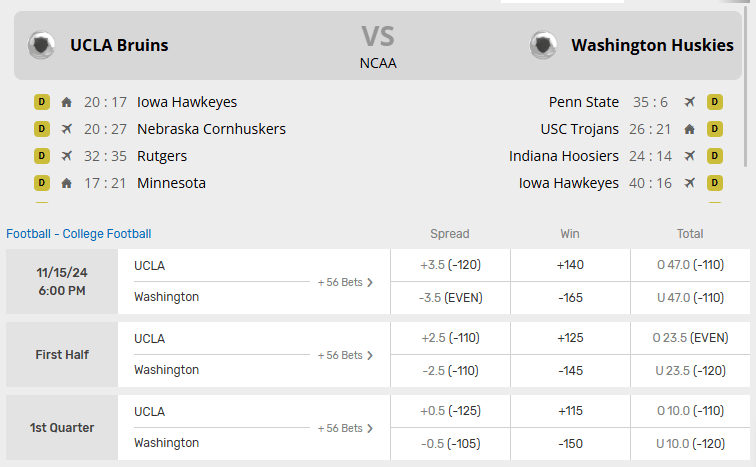The width and height of the screenshot is (756, 467).
Task: Pick Washington full game moneyline -165
Action: tap(570, 297)
